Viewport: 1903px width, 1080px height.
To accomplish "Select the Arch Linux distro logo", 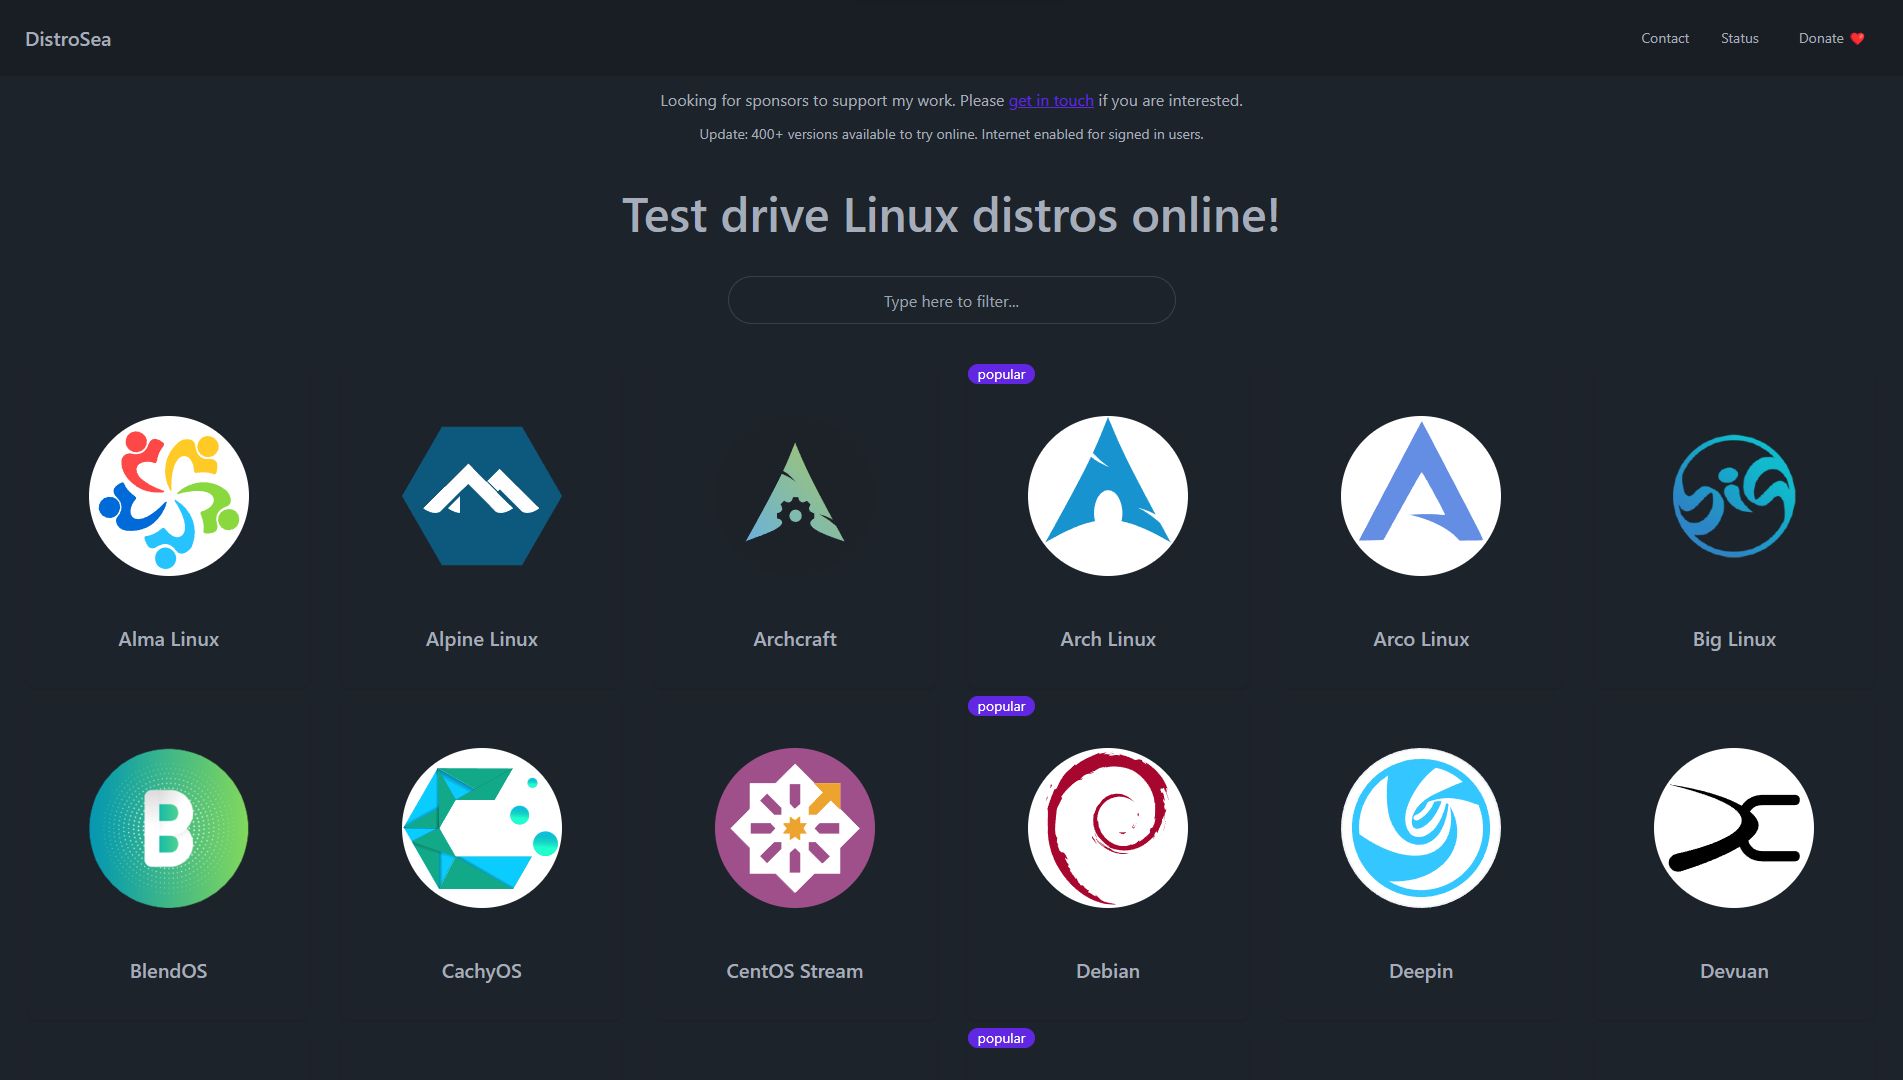I will click(x=1107, y=495).
